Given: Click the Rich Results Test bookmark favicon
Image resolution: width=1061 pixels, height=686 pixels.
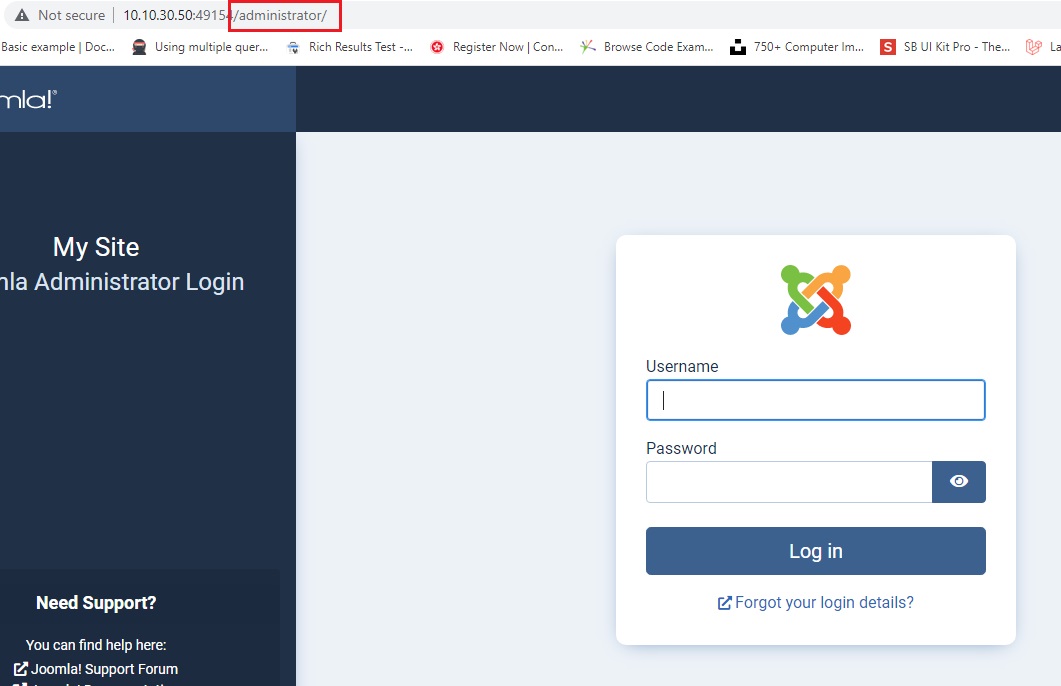Looking at the screenshot, I should pos(293,47).
